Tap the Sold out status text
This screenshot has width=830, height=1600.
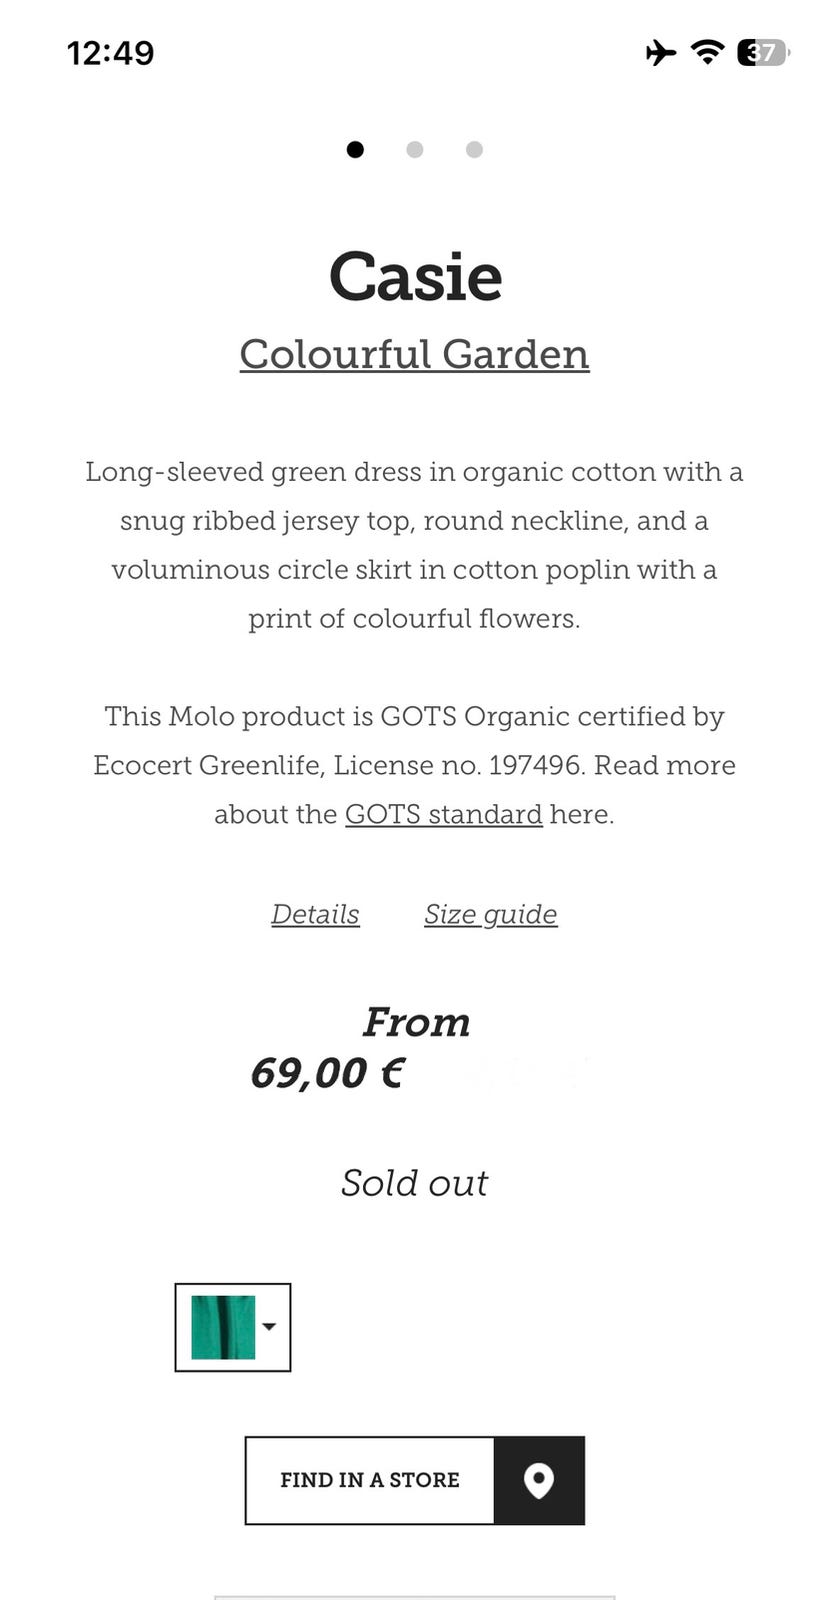tap(414, 1183)
